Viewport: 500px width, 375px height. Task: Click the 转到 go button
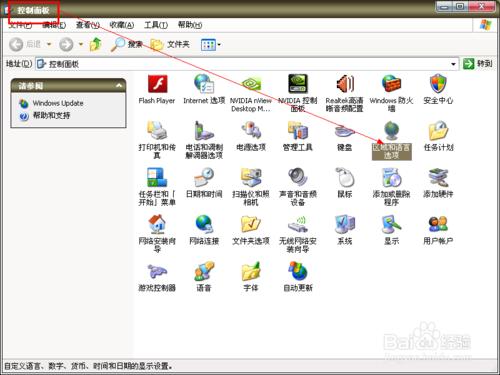tap(478, 64)
